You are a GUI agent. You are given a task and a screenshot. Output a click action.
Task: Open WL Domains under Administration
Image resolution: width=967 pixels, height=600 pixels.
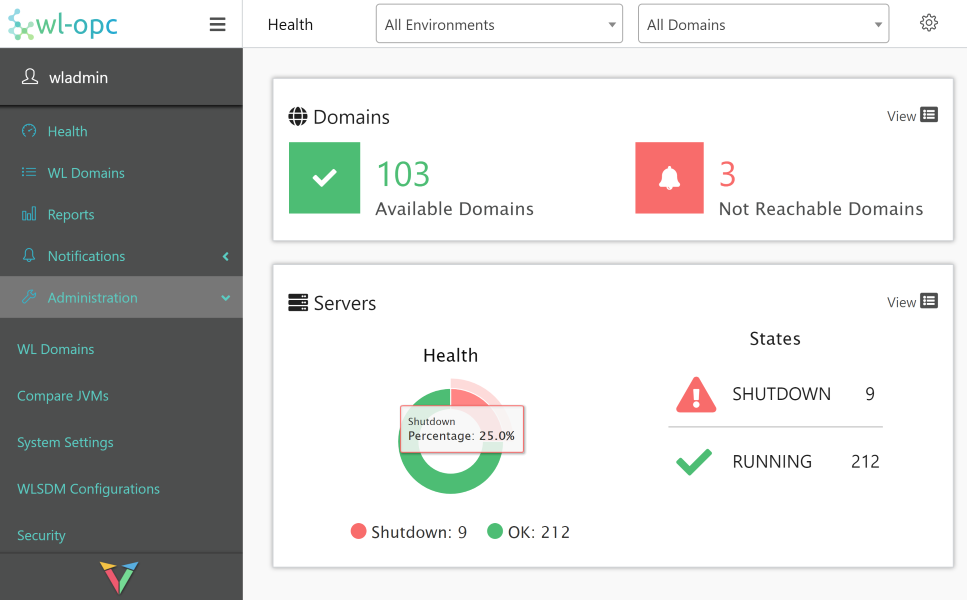[56, 349]
